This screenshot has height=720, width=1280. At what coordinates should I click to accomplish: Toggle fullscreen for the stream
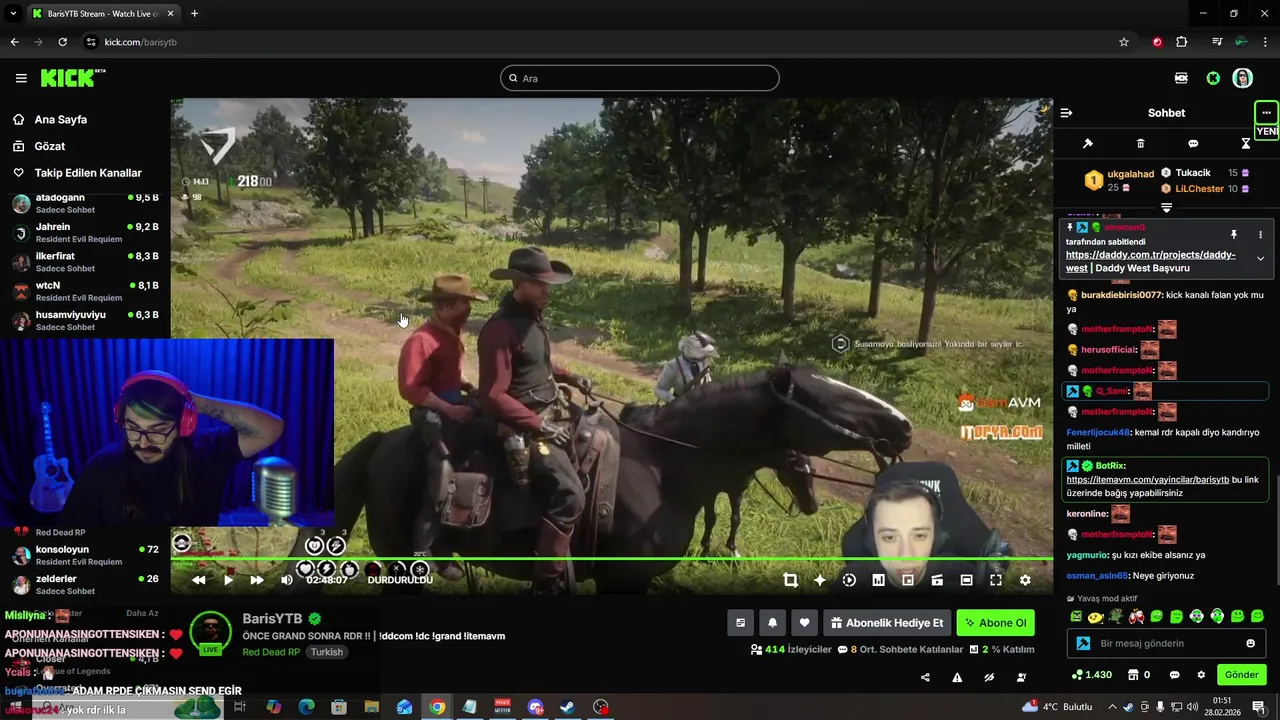coord(996,580)
